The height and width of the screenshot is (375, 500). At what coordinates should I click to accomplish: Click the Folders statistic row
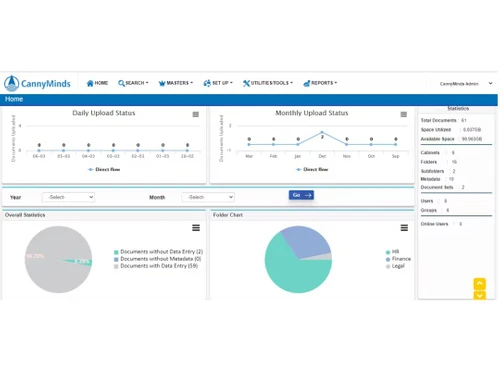[x=439, y=162]
